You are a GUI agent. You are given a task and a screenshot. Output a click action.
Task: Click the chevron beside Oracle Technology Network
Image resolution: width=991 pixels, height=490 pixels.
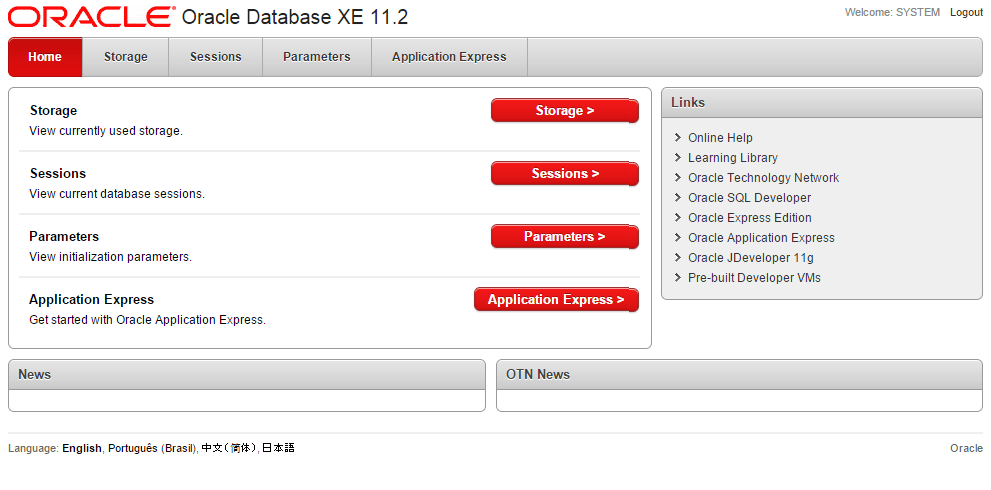[678, 178]
